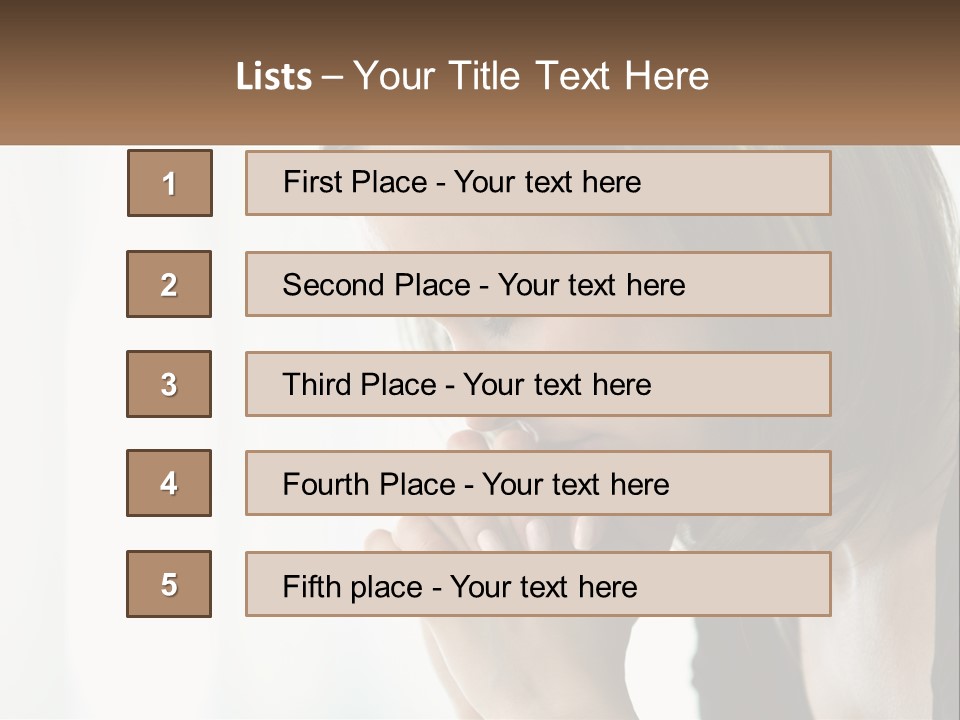This screenshot has height=720, width=960.
Task: Click the dash in the slide title
Action: [x=333, y=77]
